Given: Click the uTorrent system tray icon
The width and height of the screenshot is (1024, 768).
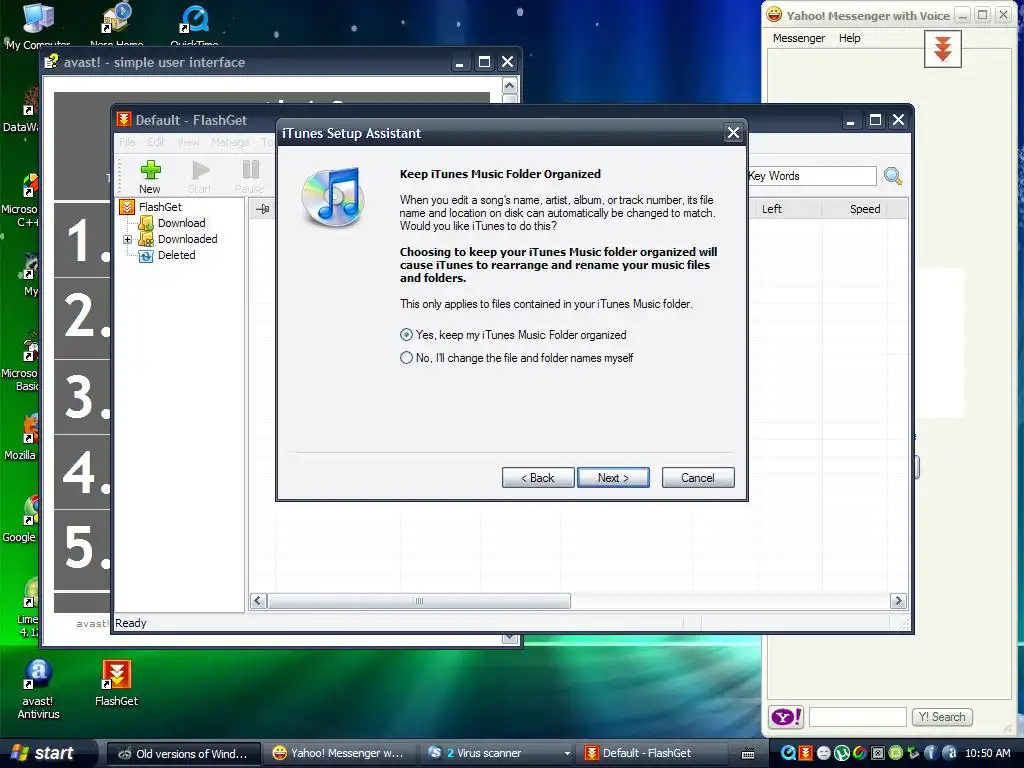Looking at the screenshot, I should point(842,754).
